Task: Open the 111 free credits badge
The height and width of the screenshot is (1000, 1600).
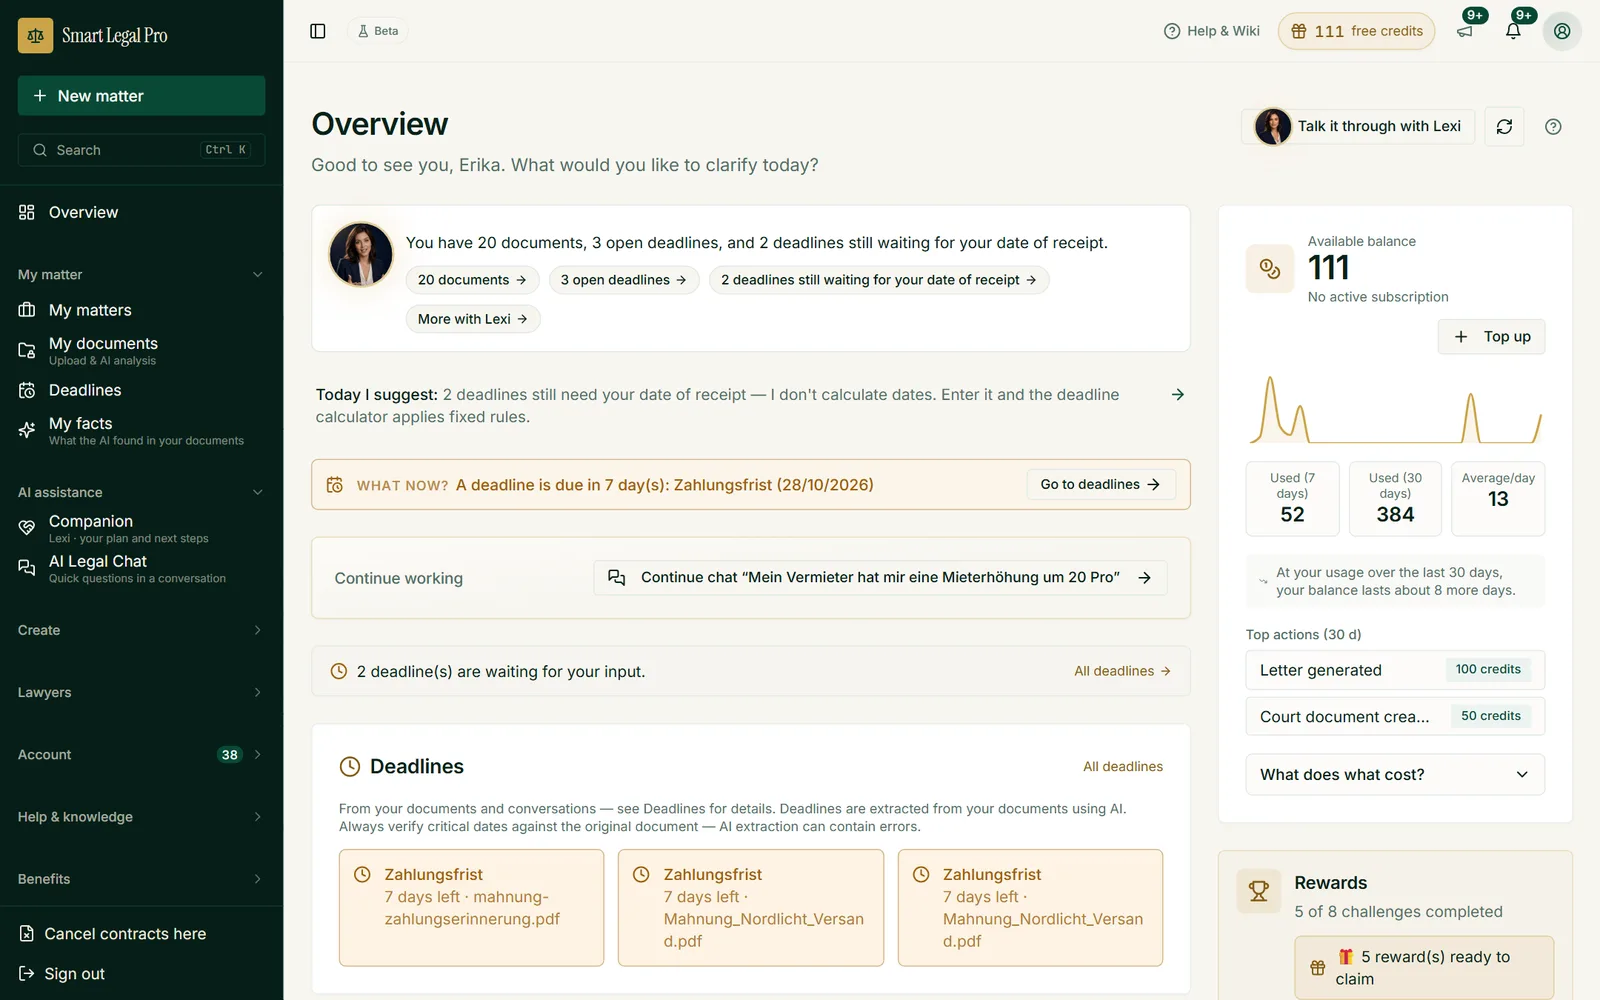Action: [x=1356, y=31]
